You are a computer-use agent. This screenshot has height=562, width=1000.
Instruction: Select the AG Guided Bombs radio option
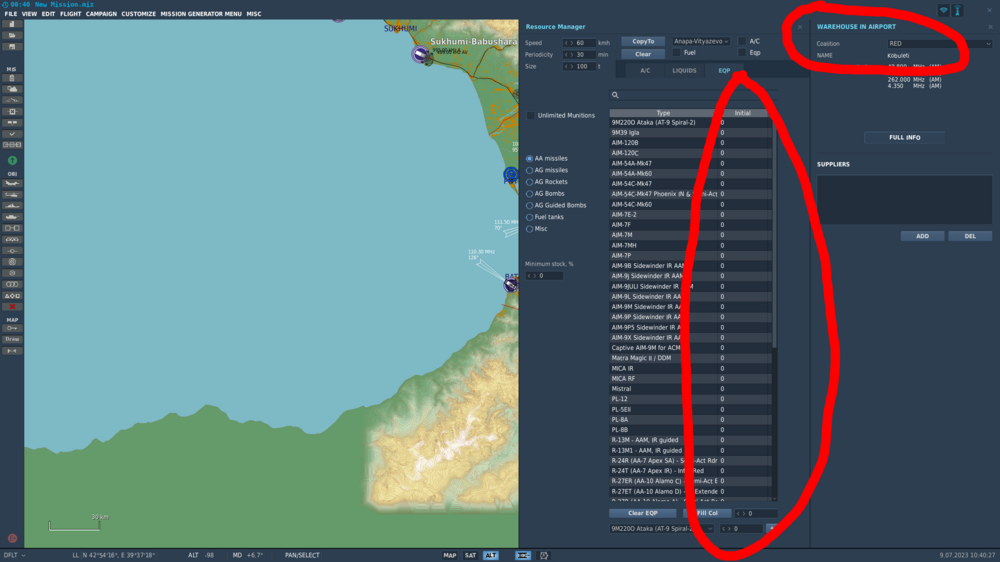529,205
